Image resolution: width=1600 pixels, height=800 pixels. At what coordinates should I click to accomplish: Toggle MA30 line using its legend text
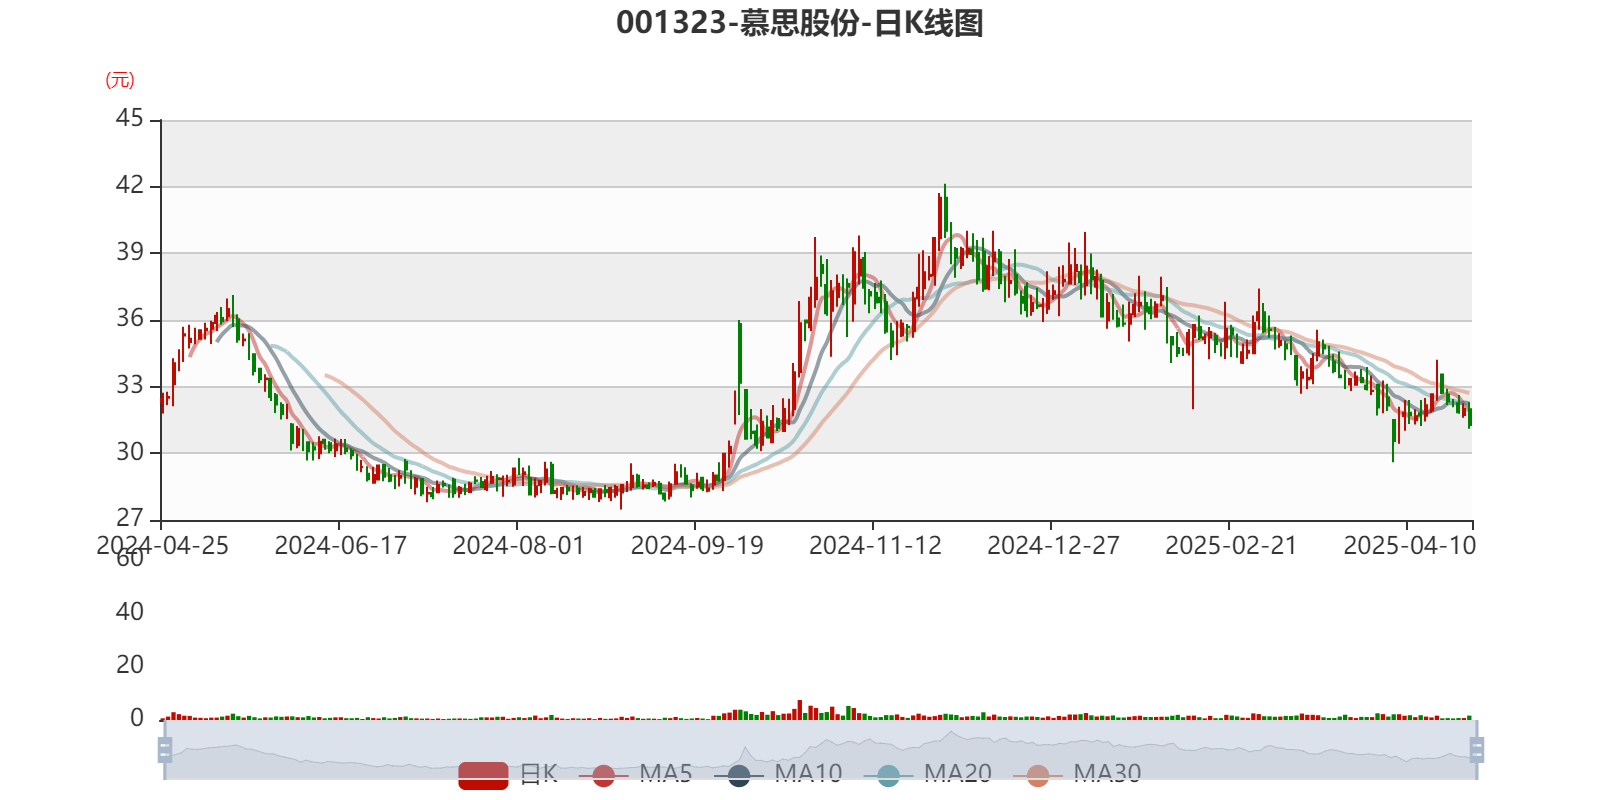coord(1107,773)
